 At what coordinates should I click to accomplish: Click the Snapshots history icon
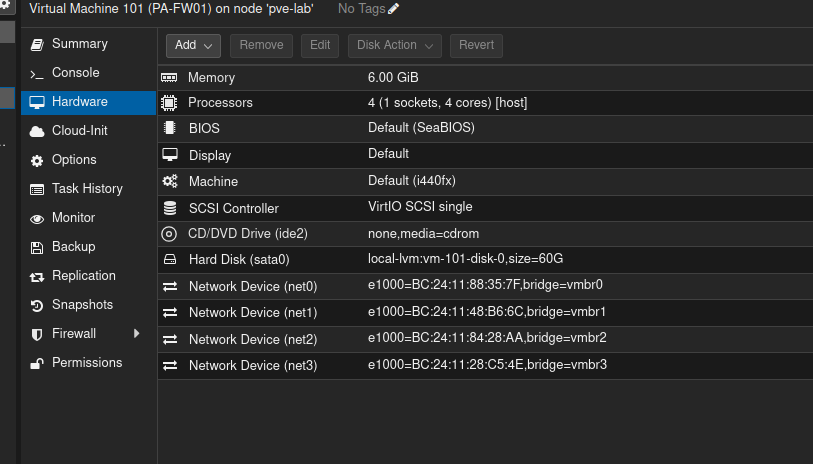37,306
